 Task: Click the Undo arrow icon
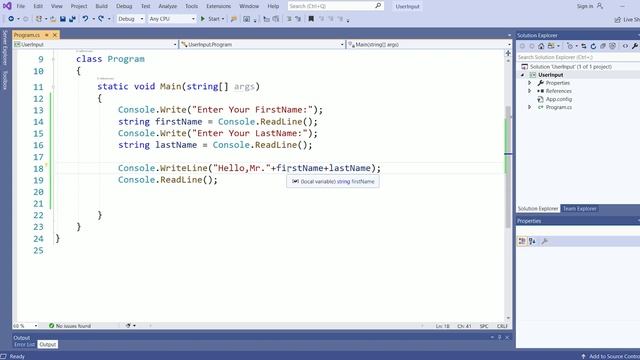point(85,19)
